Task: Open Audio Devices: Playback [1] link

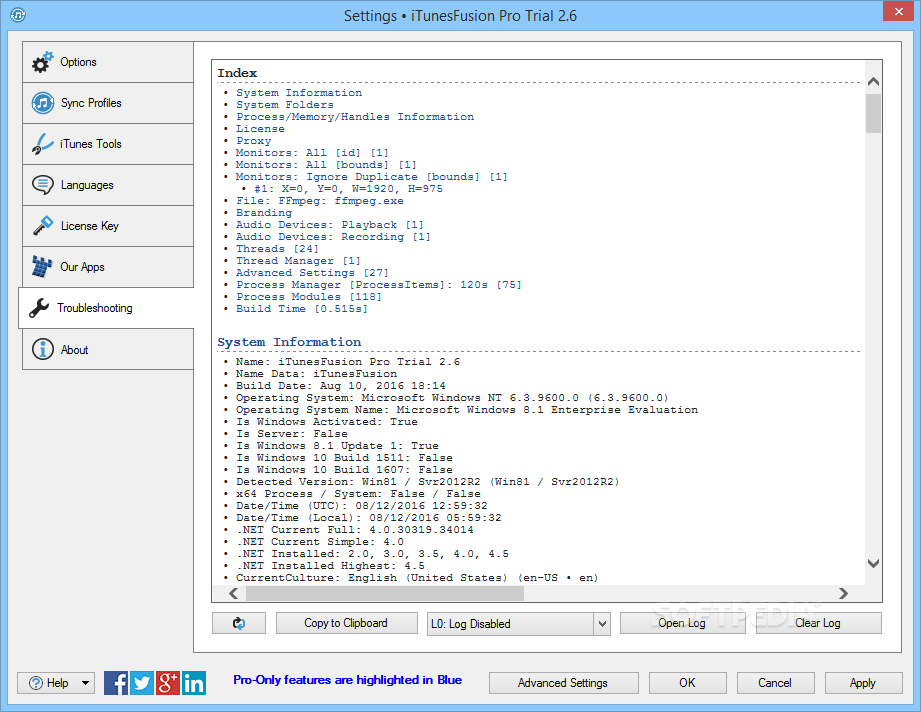Action: 330,225
